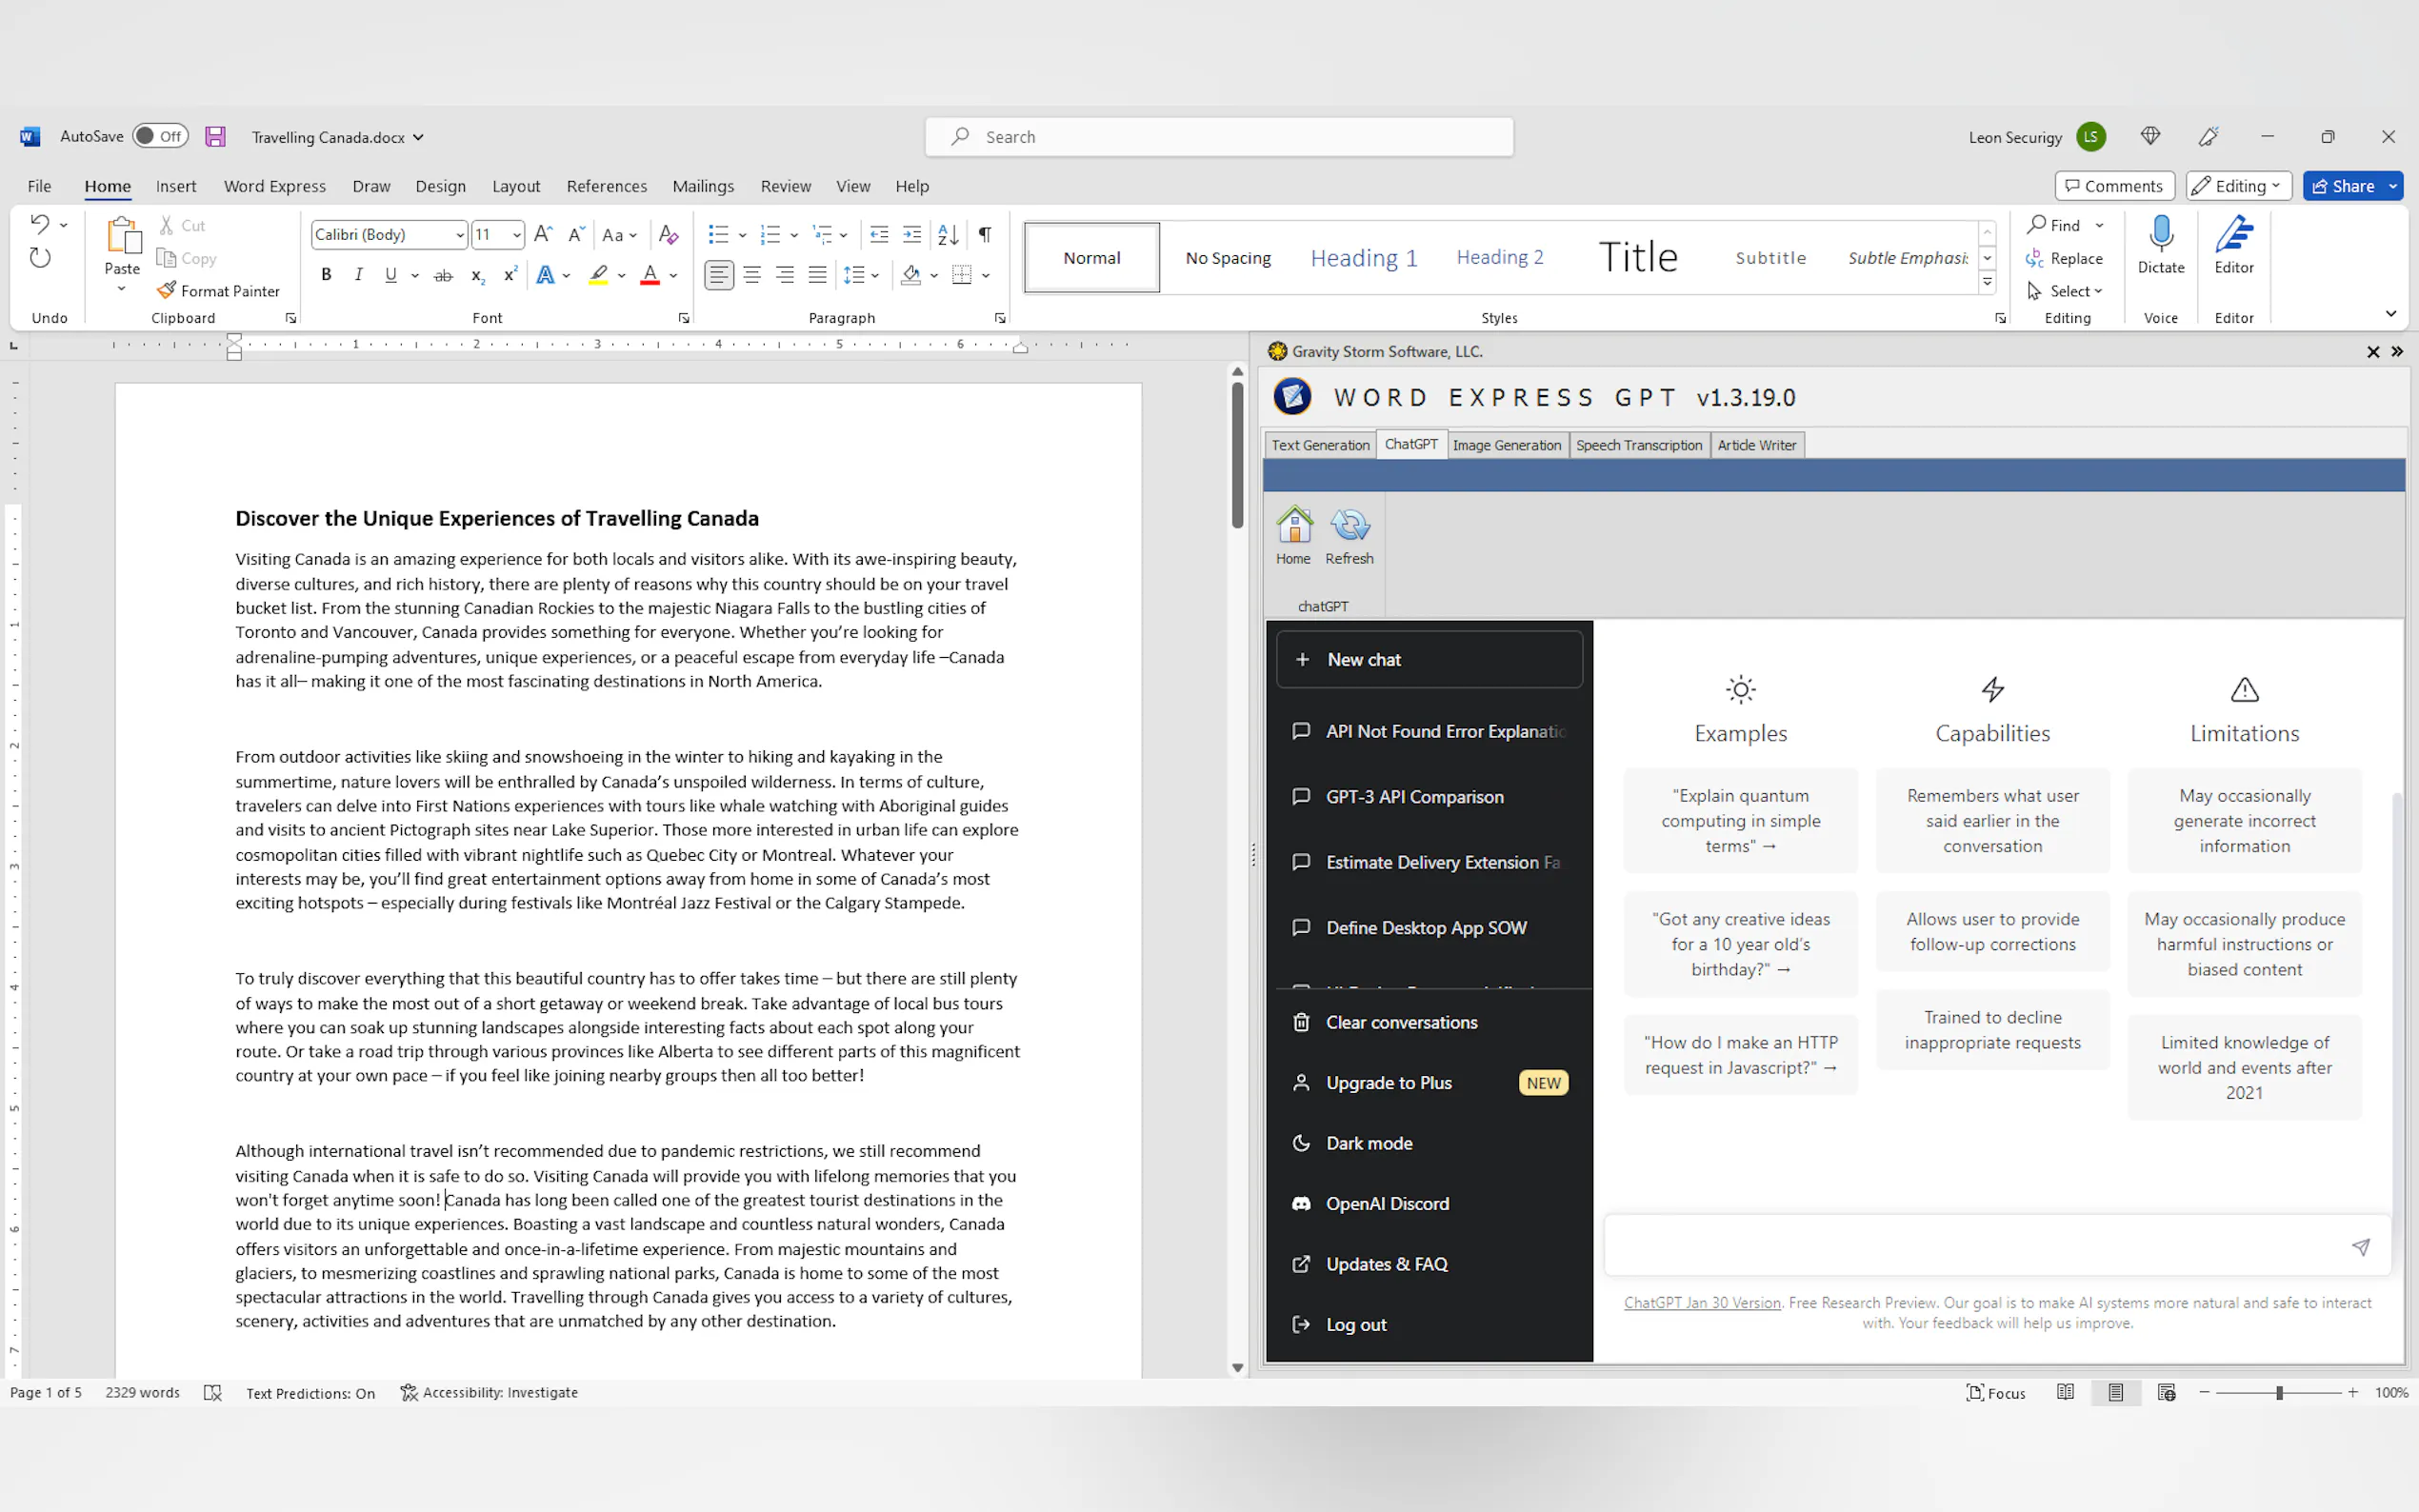This screenshot has height=1512, width=2419.
Task: Click the zoom slider in status bar
Action: pyautogui.click(x=2279, y=1392)
